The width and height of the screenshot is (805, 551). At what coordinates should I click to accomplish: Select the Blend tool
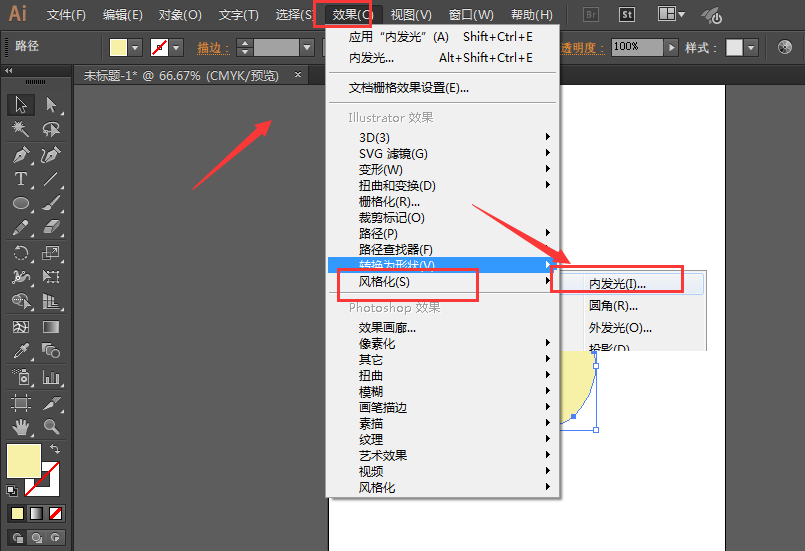(51, 351)
